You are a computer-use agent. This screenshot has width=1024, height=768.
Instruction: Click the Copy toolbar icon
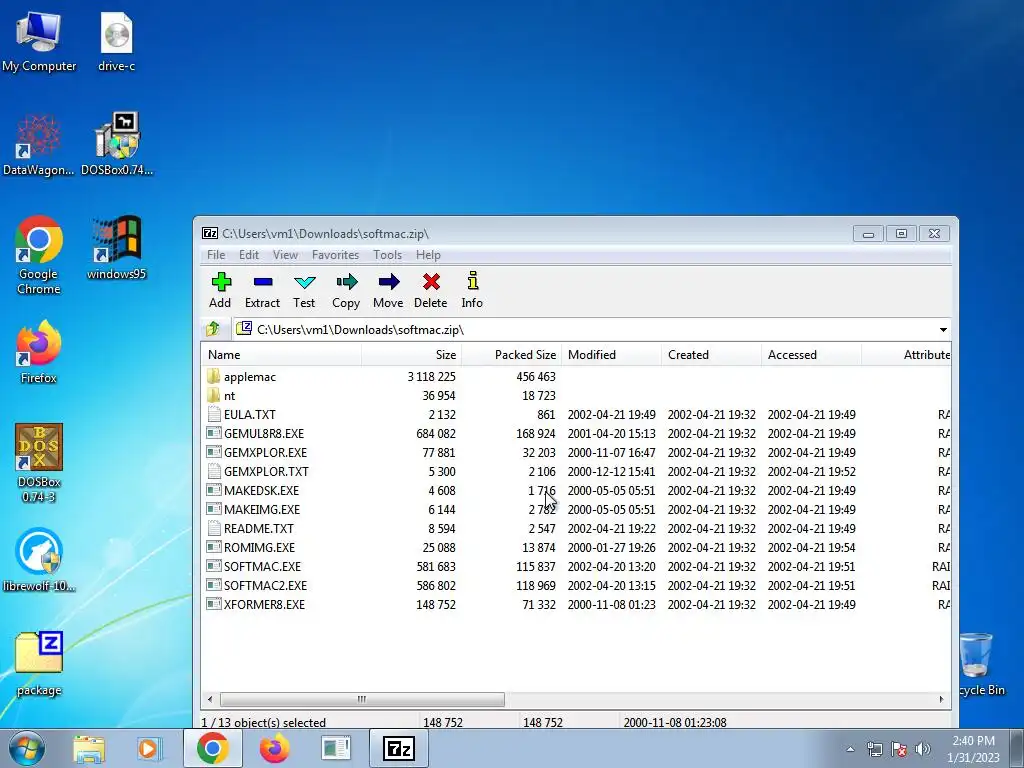[346, 282]
